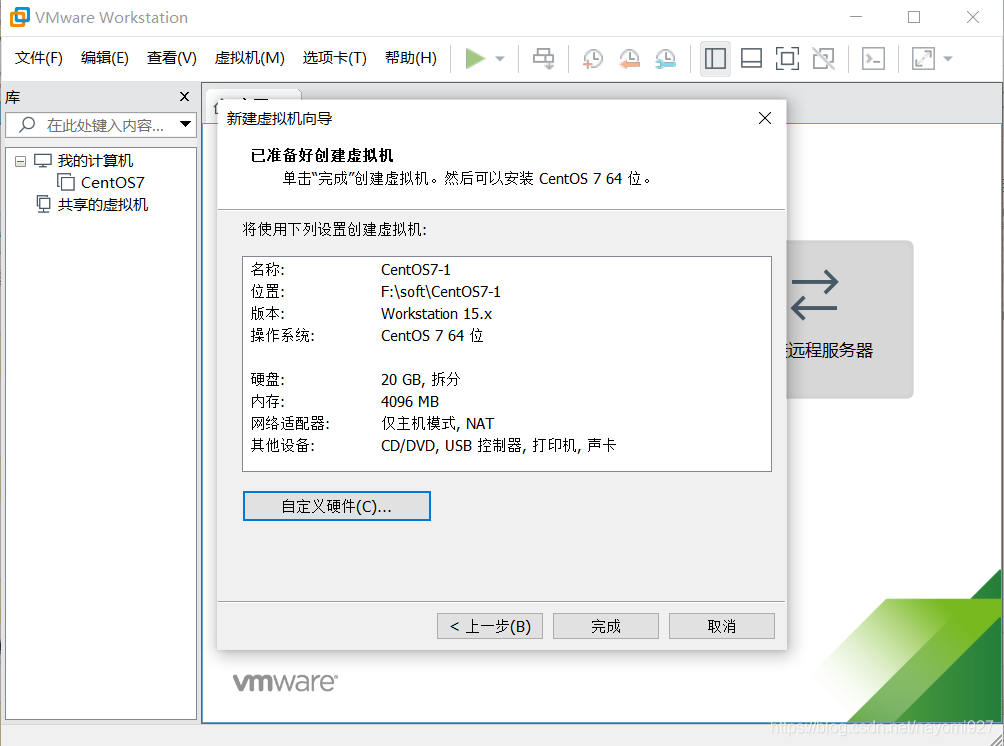Open the 选项卡(T) menu
Viewport: 1004px width, 746px height.
coord(334,58)
